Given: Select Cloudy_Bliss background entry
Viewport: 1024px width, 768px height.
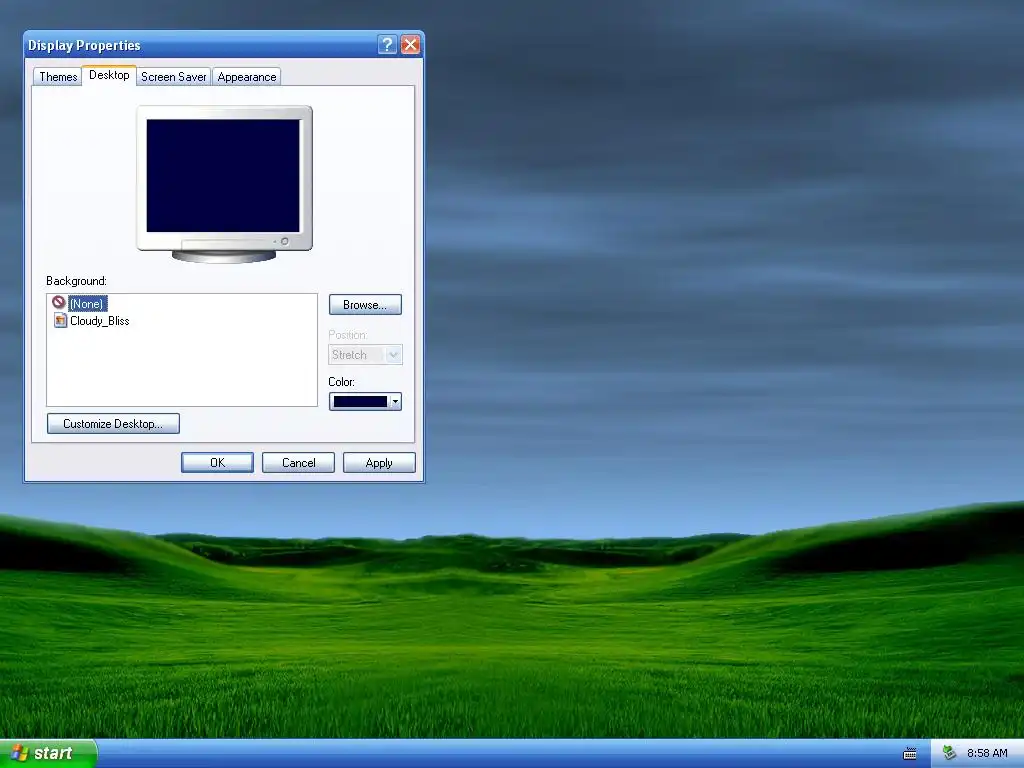Looking at the screenshot, I should click(99, 321).
